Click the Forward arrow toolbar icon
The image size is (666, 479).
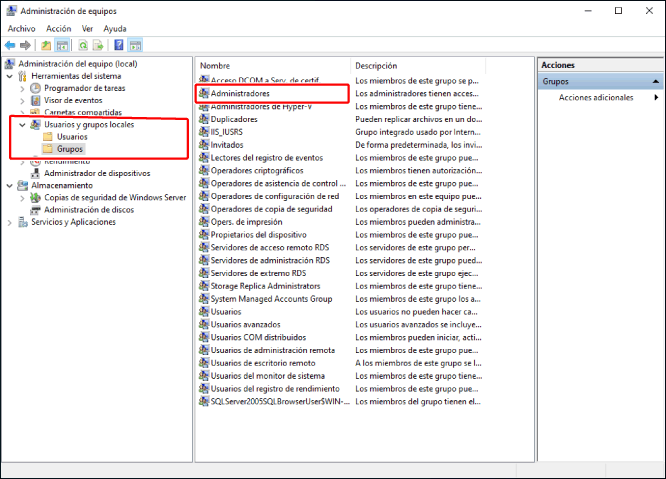[25, 45]
